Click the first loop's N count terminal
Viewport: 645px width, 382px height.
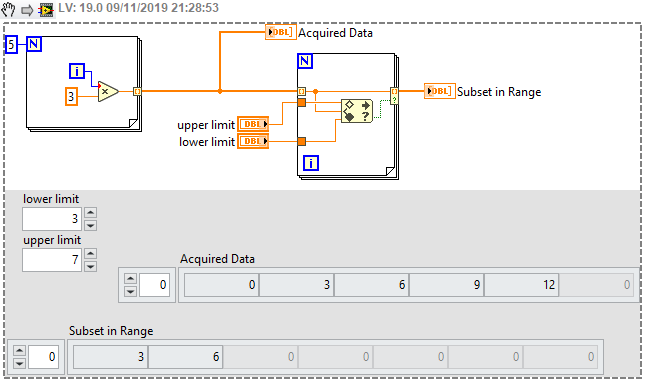click(34, 44)
